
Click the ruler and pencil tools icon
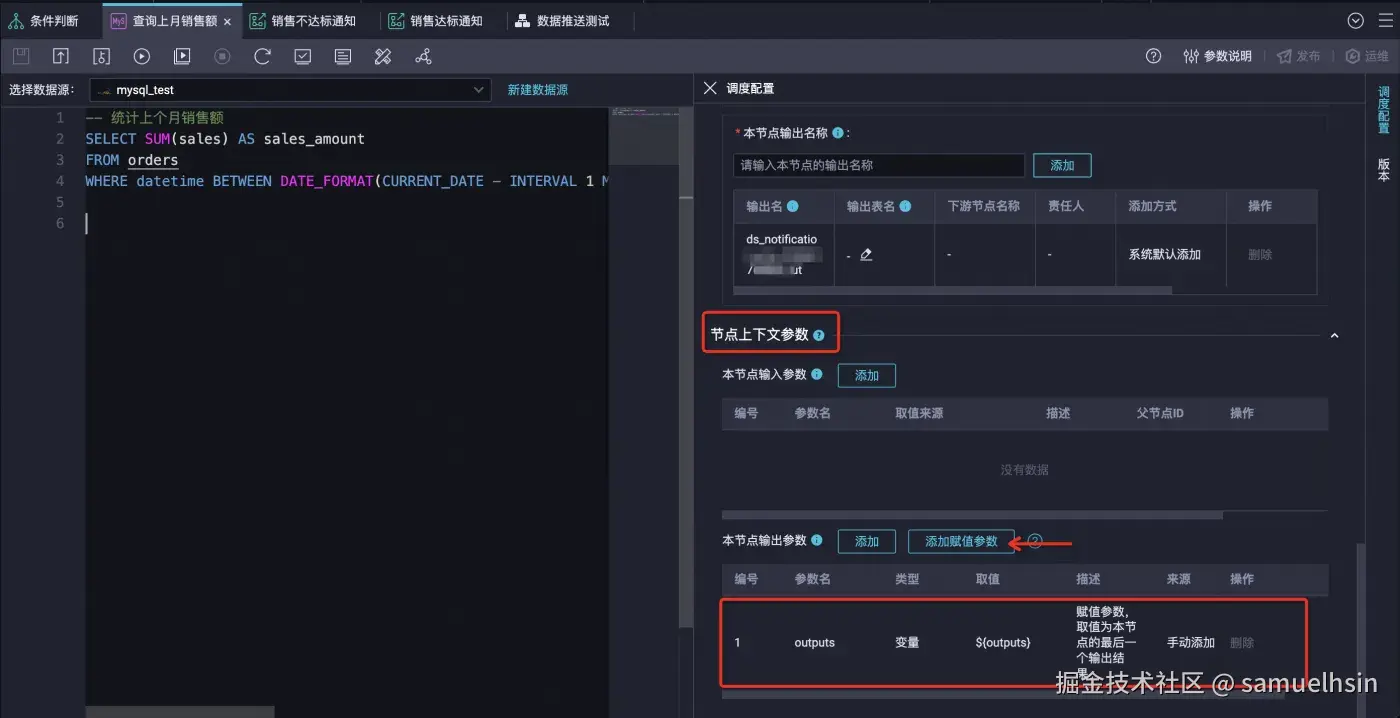[x=383, y=57]
